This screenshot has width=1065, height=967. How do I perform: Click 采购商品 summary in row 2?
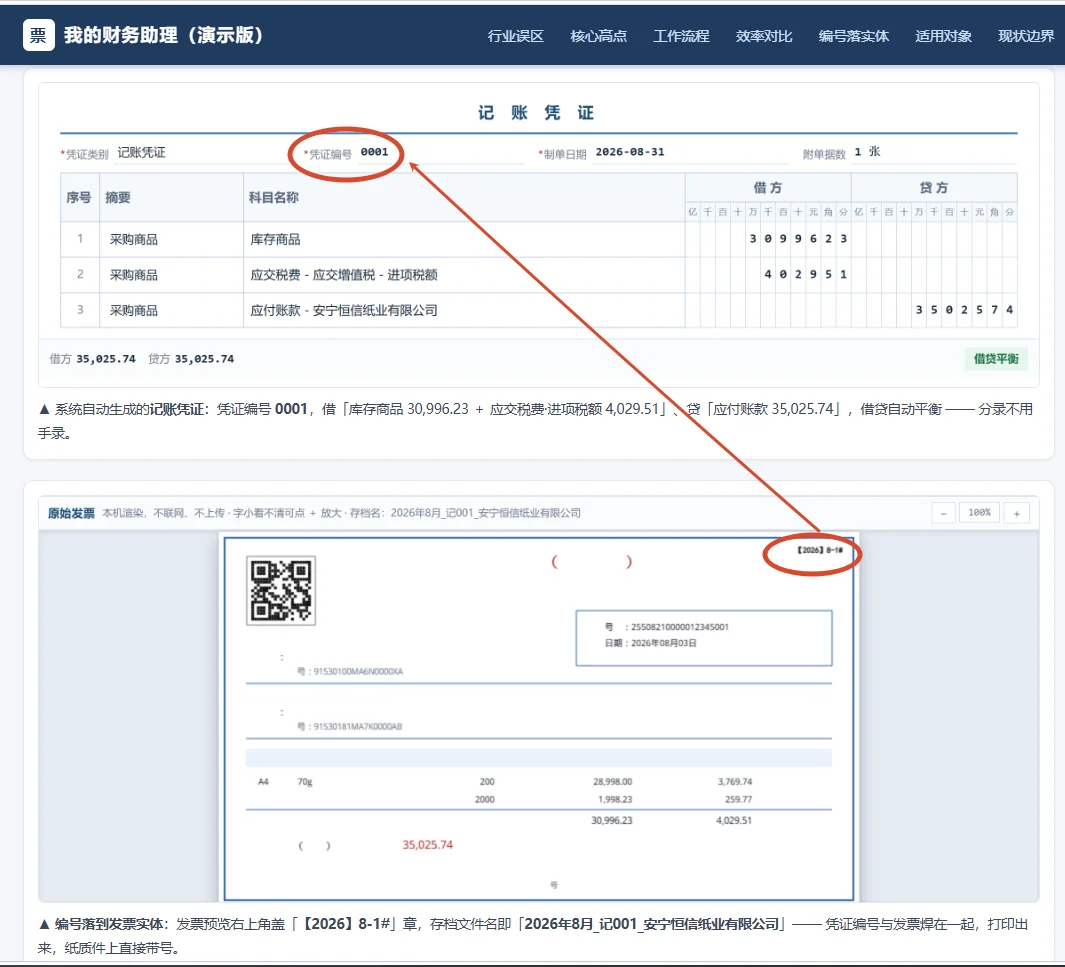click(134, 275)
